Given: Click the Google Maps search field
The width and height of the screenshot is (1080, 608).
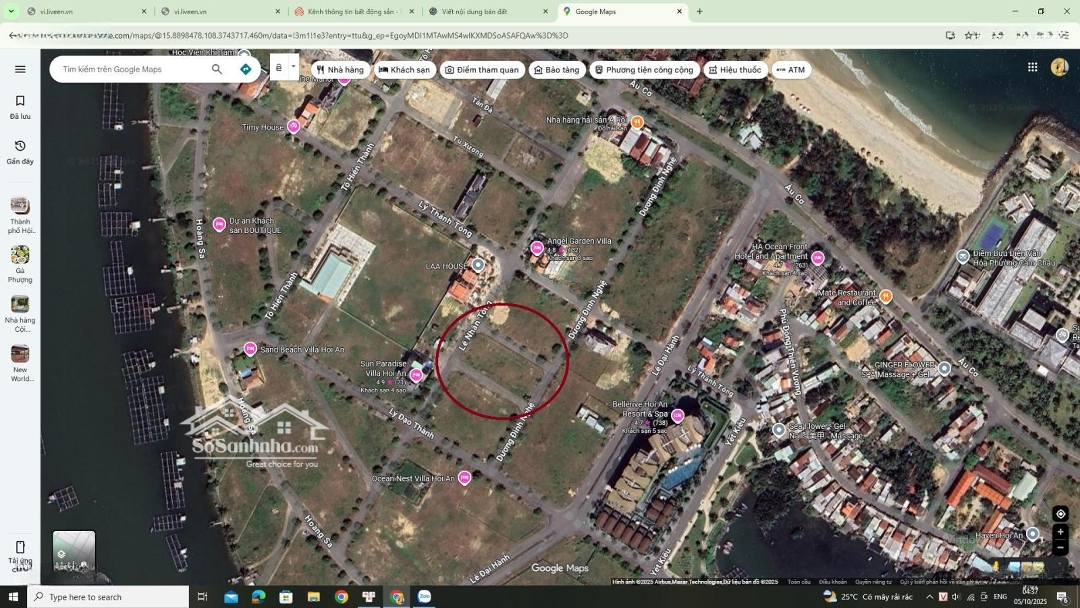Looking at the screenshot, I should click(130, 69).
